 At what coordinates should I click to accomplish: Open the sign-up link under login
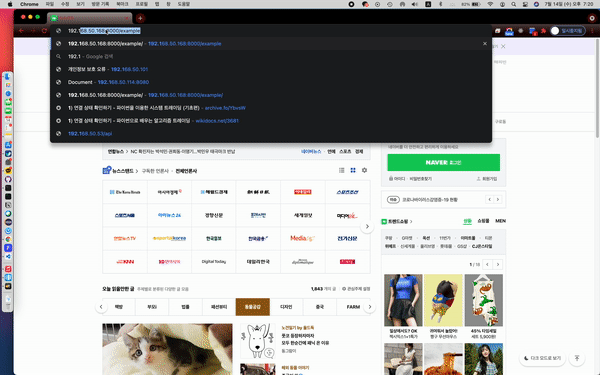[x=487, y=179]
